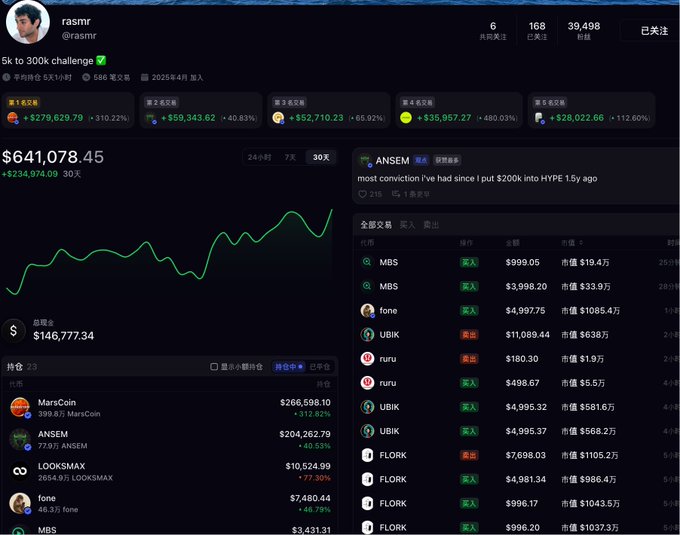Switch chart range to 24小时
The image size is (680, 535).
click(x=259, y=157)
